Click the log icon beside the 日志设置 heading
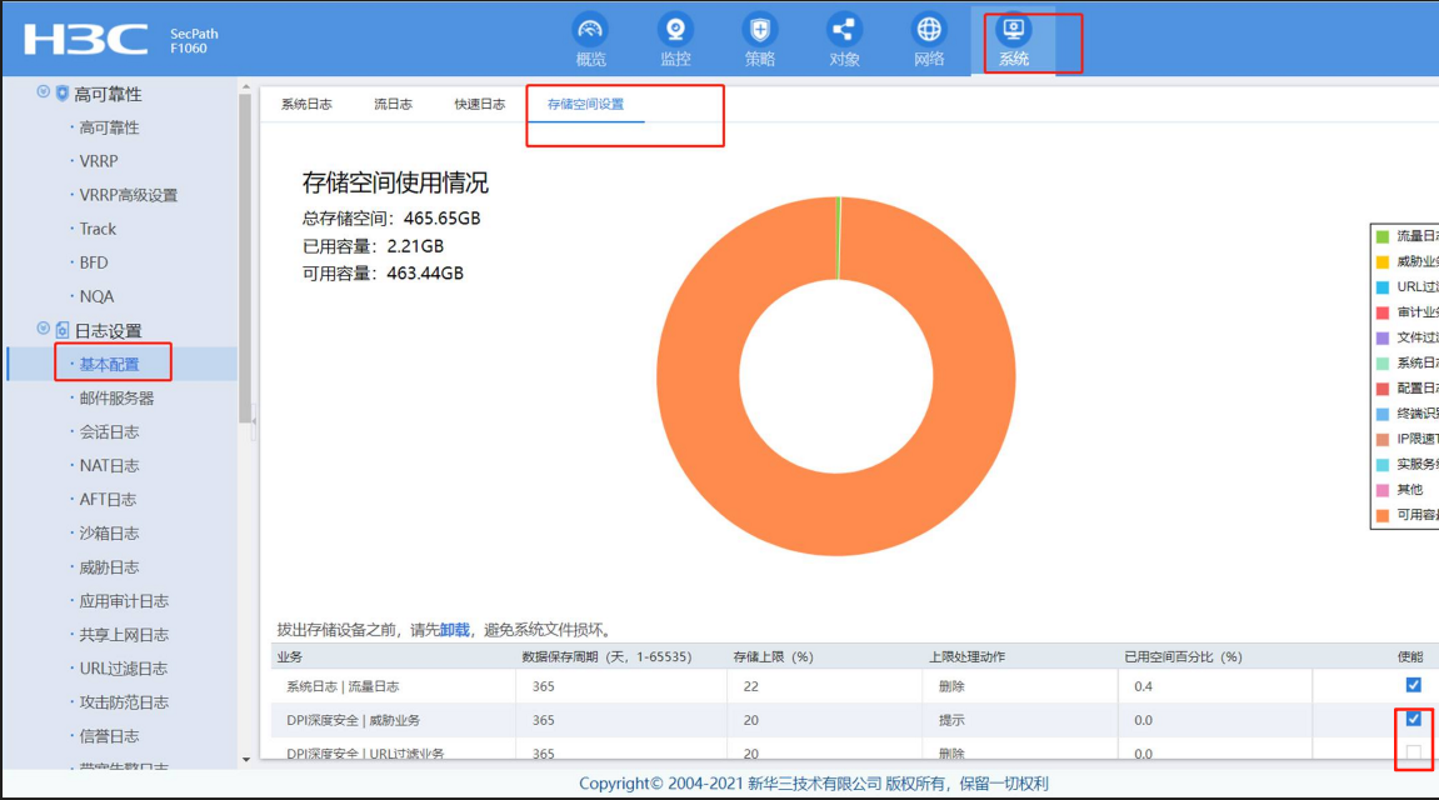The width and height of the screenshot is (1439, 800). point(62,330)
